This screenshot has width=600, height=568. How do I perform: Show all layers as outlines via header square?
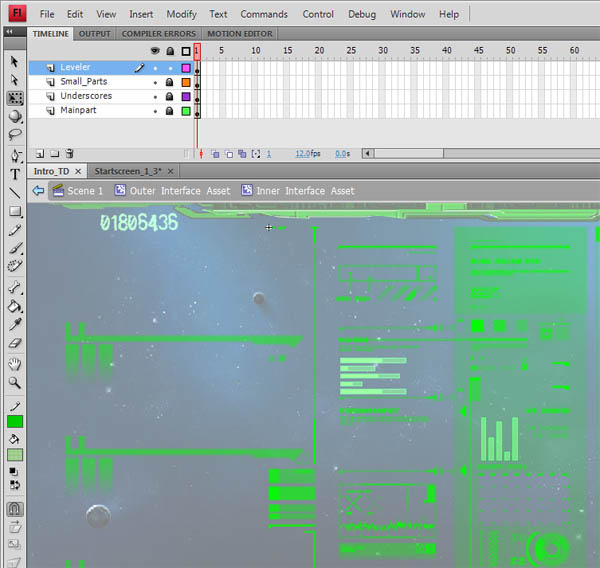tap(186, 51)
